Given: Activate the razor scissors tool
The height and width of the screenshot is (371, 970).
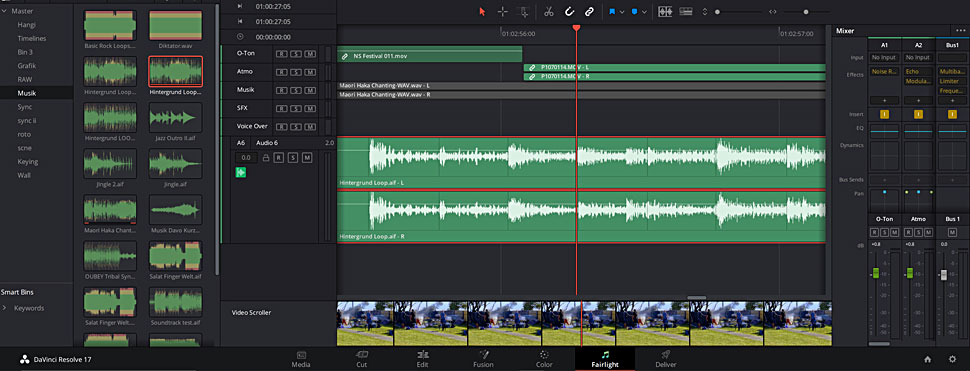Looking at the screenshot, I should pyautogui.click(x=549, y=11).
